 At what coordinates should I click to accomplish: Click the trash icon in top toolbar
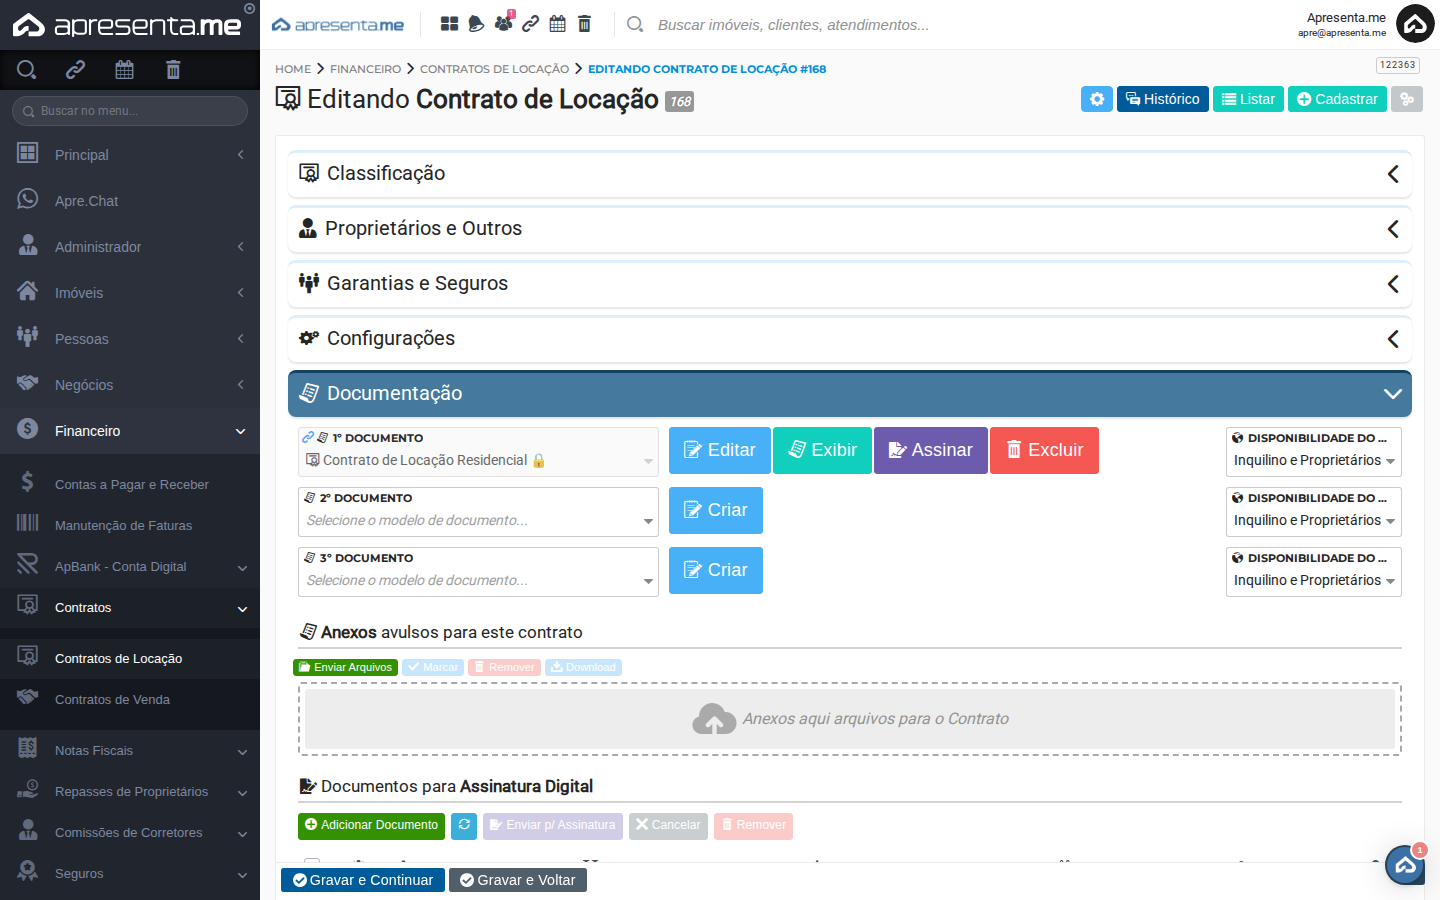tap(584, 22)
